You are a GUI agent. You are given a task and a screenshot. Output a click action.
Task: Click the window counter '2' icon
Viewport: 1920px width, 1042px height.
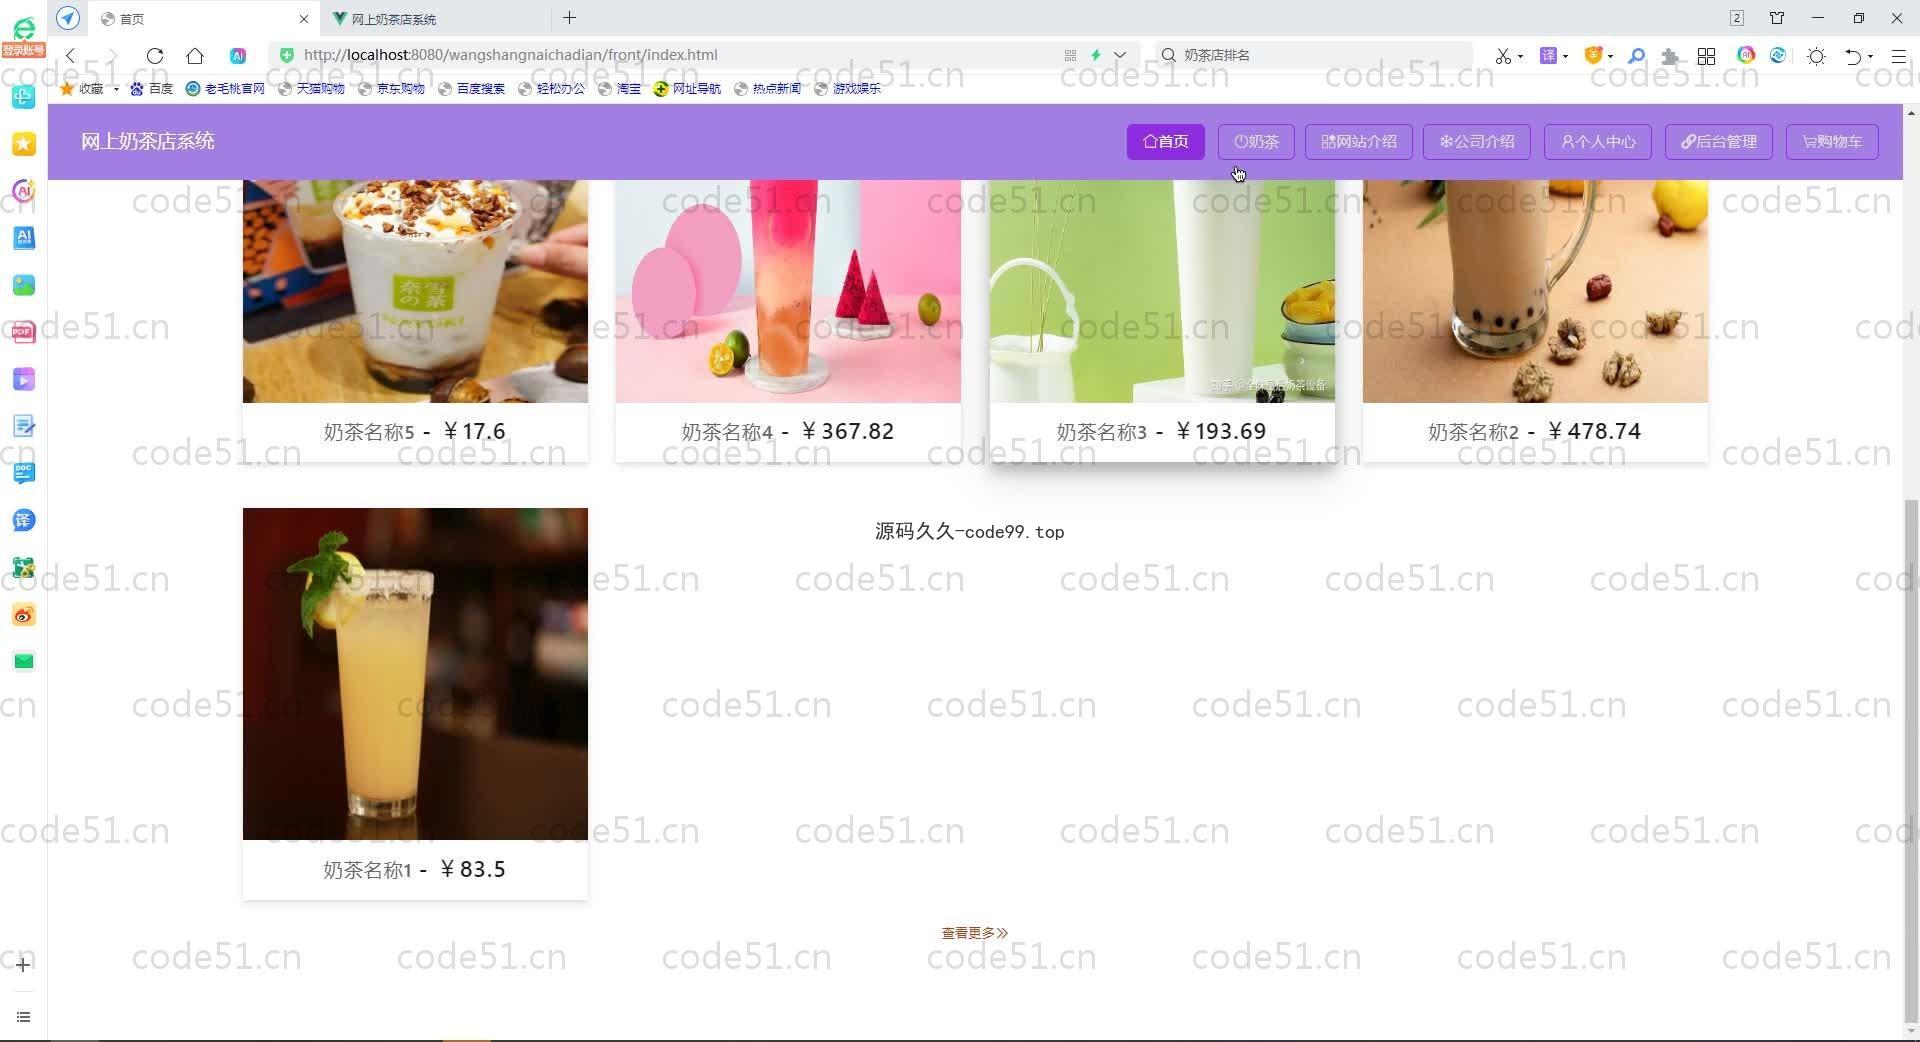[x=1737, y=18]
